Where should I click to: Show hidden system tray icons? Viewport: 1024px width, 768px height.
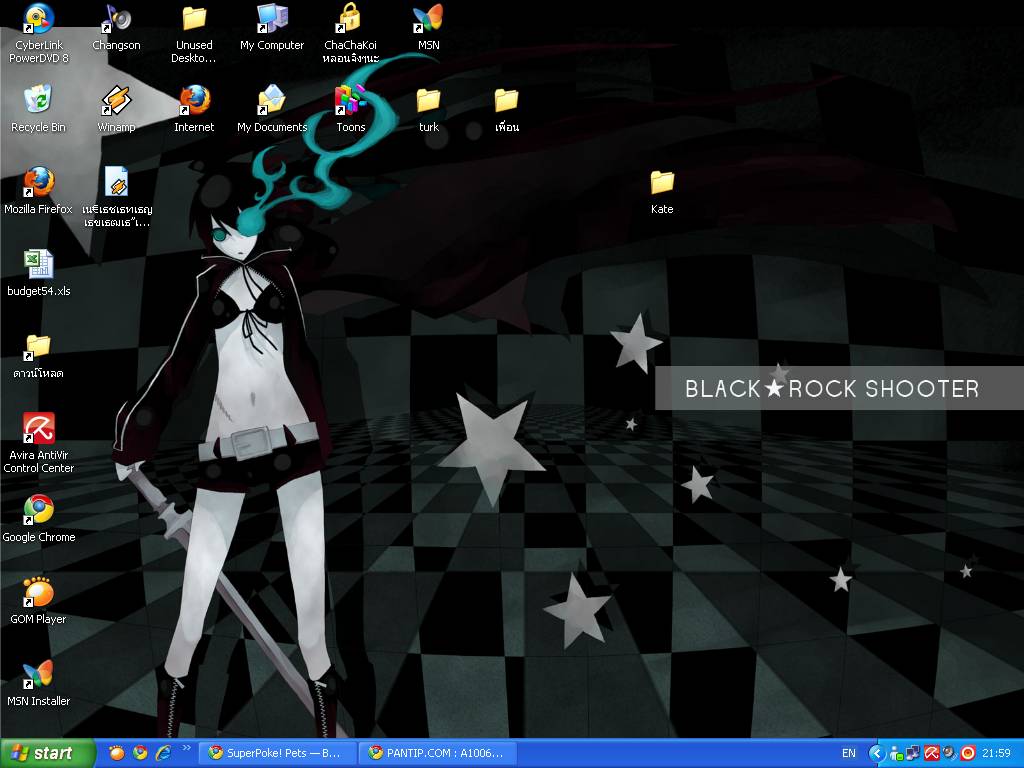tap(877, 754)
